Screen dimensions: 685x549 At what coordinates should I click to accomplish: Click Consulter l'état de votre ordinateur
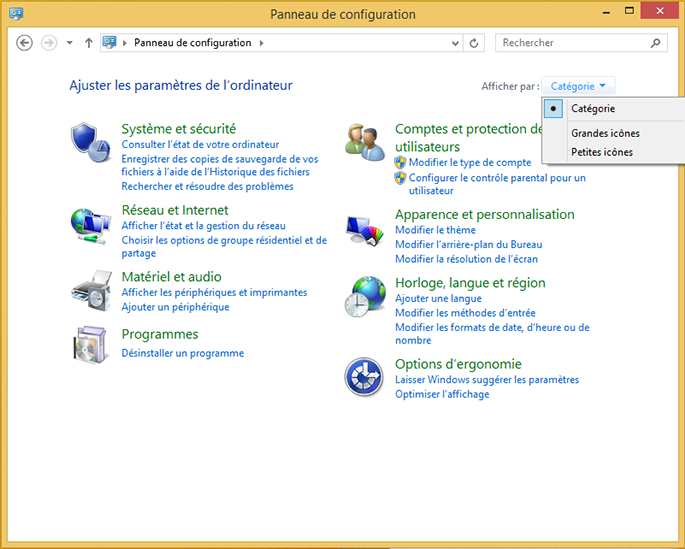tap(200, 145)
